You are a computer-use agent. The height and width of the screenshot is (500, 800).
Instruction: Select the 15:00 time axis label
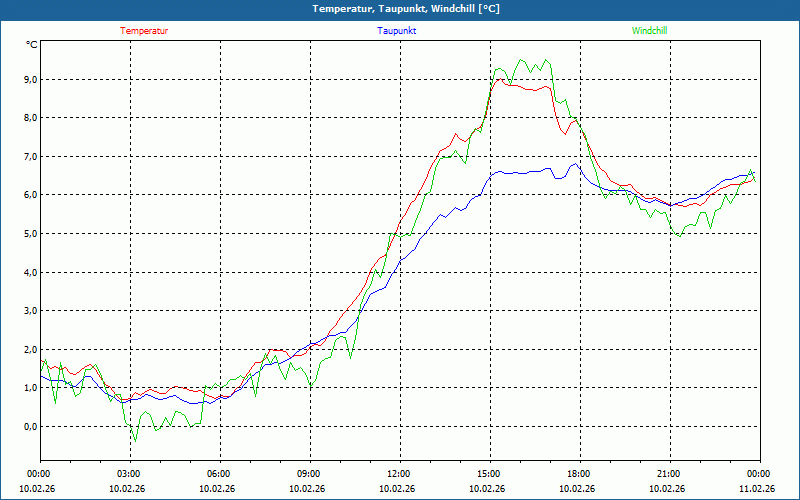tap(489, 474)
